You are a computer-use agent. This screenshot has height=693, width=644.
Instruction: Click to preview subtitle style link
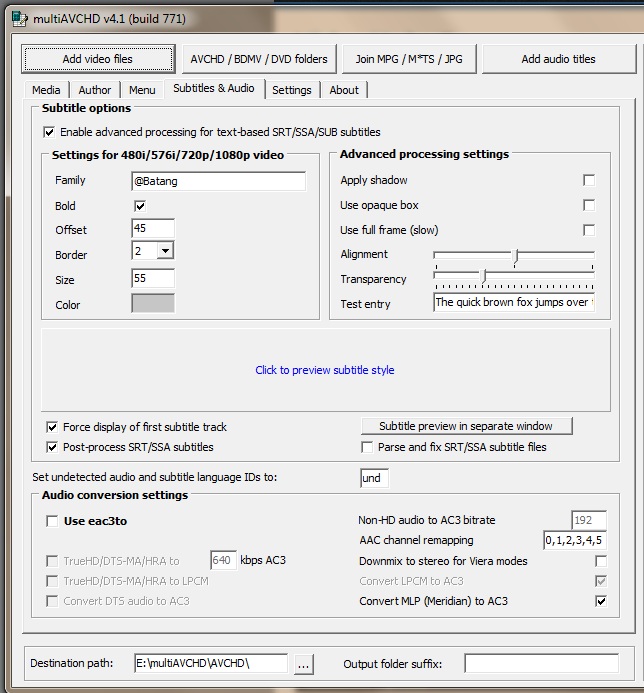325,370
